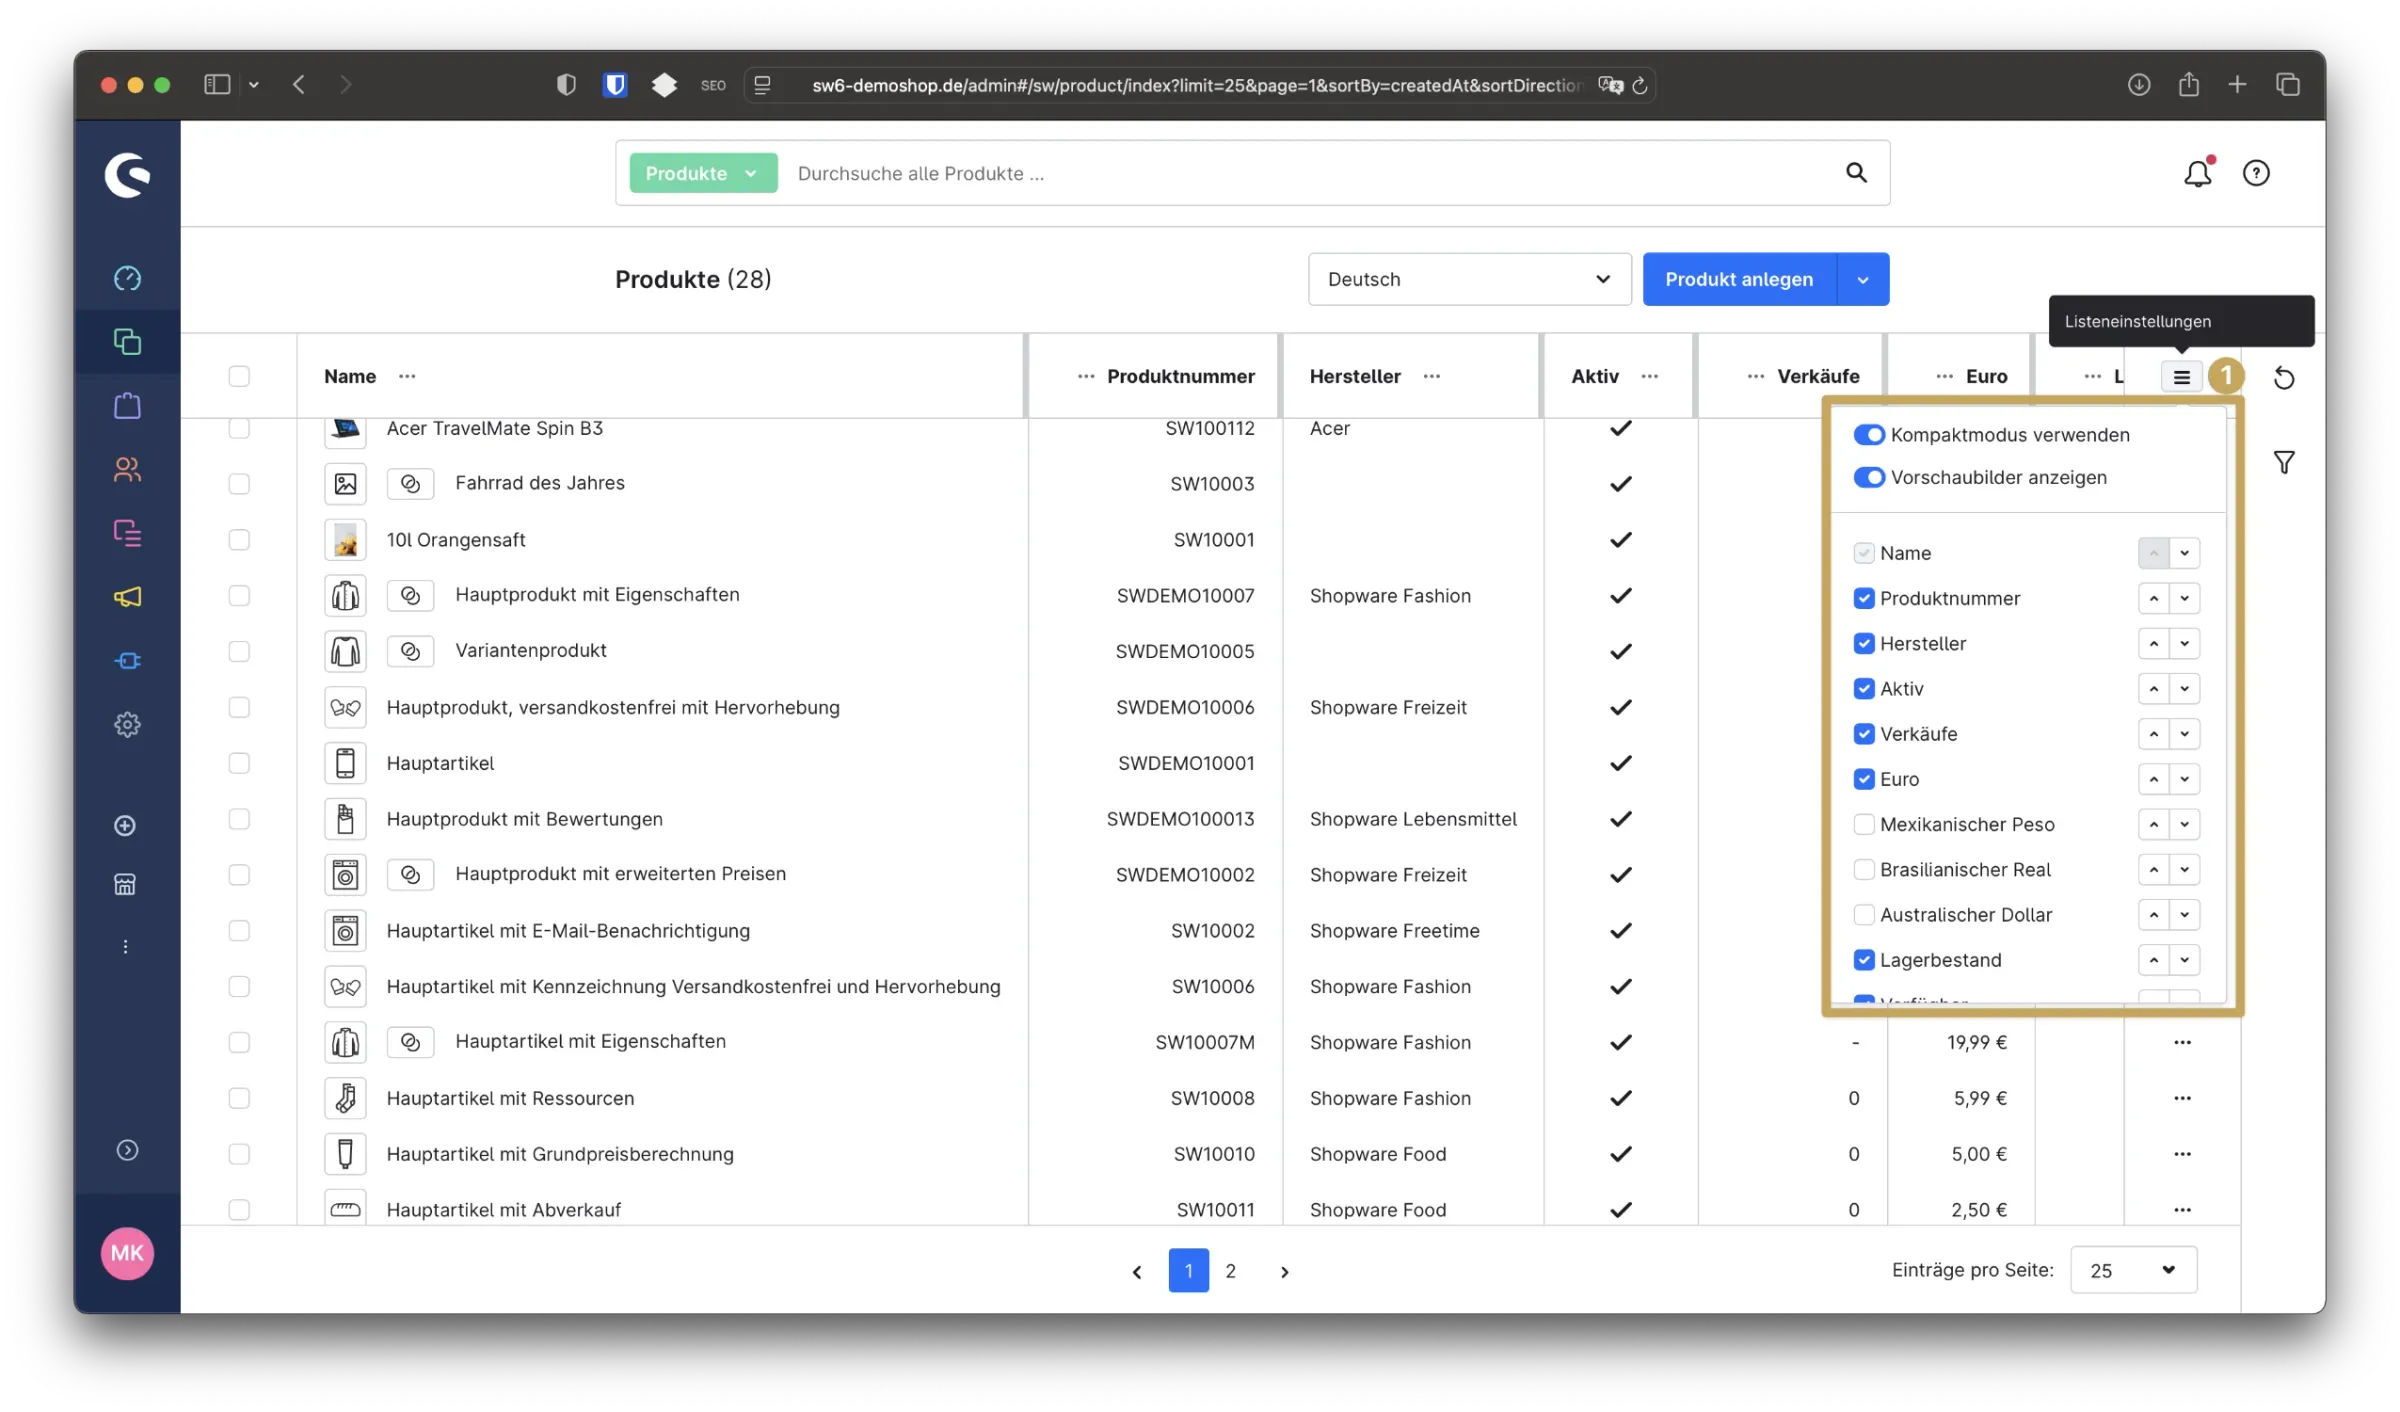Open the Einträge pro Seite dropdown
This screenshot has width=2400, height=1412.
coord(2133,1270)
